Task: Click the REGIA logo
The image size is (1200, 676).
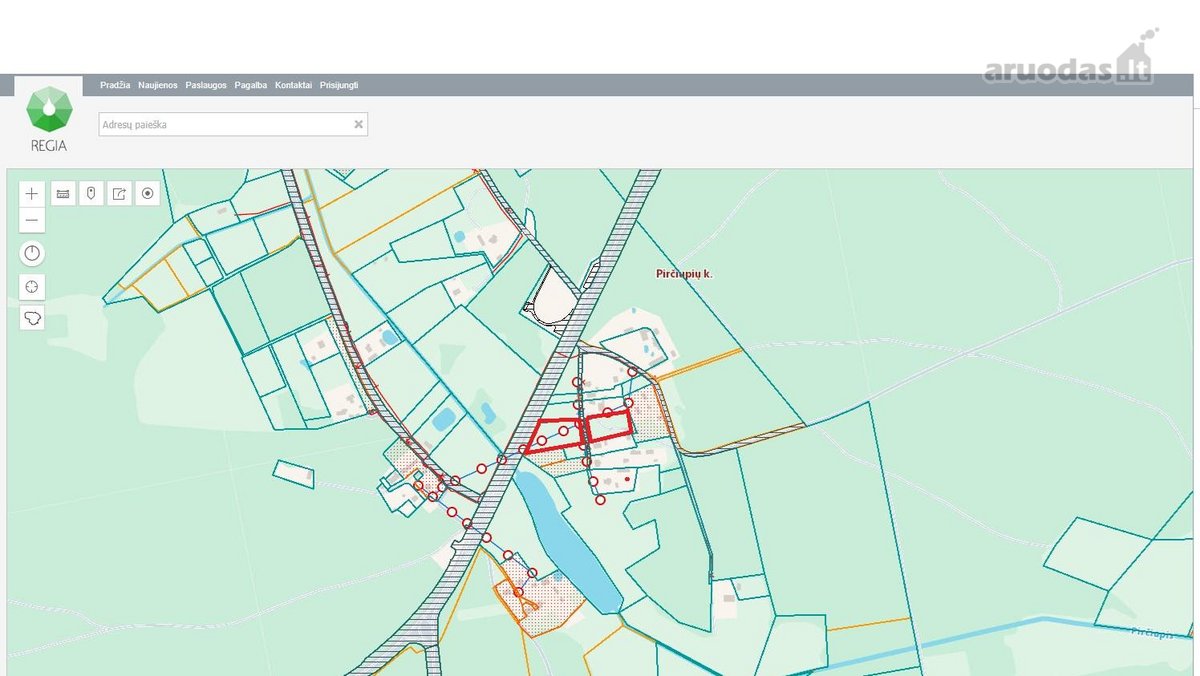Action: (49, 120)
